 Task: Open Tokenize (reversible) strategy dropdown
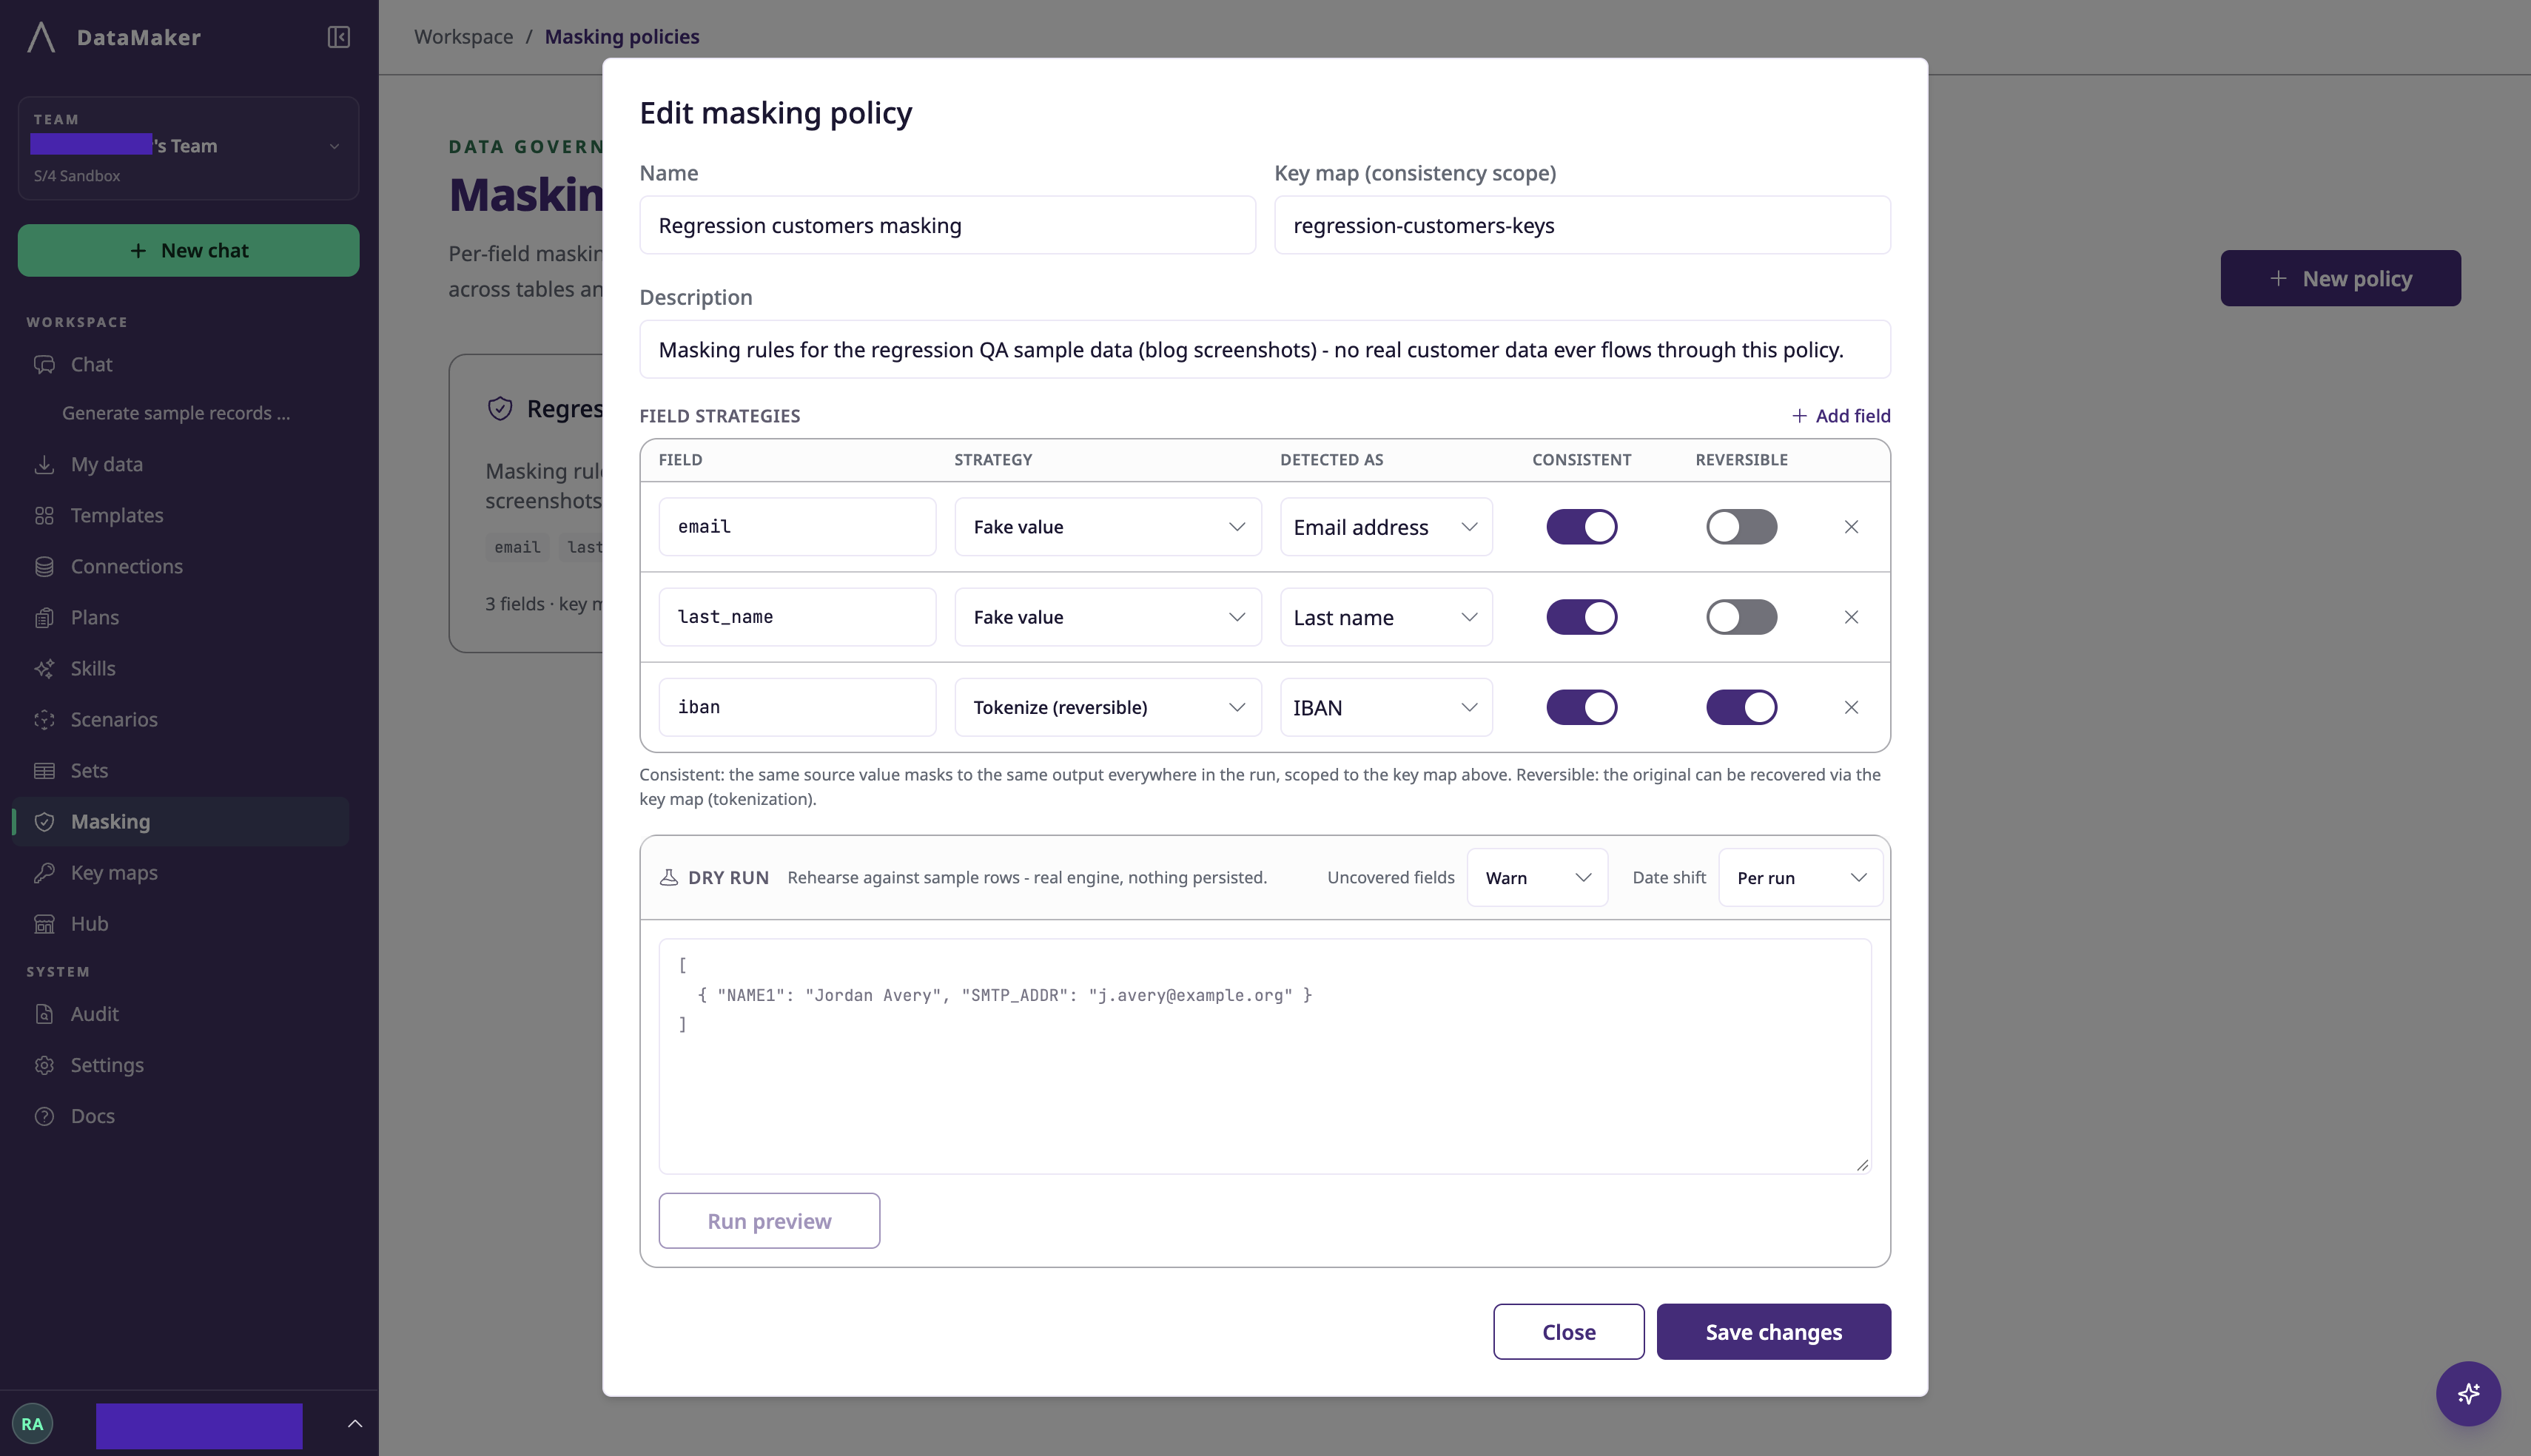1108,707
